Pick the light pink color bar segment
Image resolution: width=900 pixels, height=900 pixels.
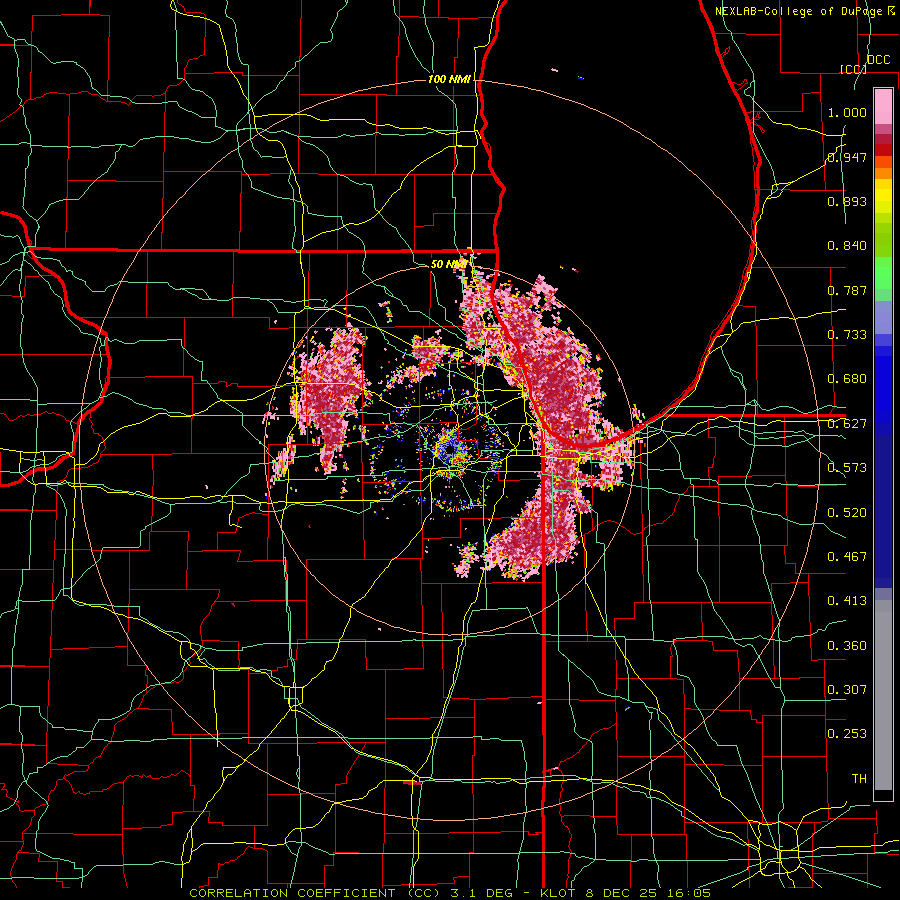tap(883, 106)
